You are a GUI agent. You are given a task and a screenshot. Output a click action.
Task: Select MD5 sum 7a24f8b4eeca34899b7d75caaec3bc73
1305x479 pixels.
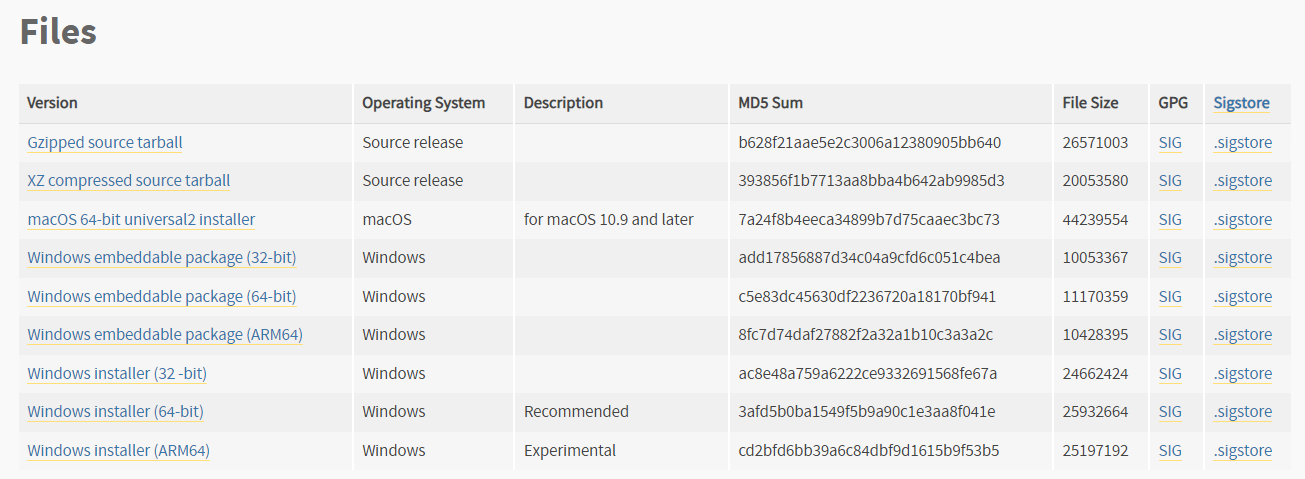(x=869, y=220)
